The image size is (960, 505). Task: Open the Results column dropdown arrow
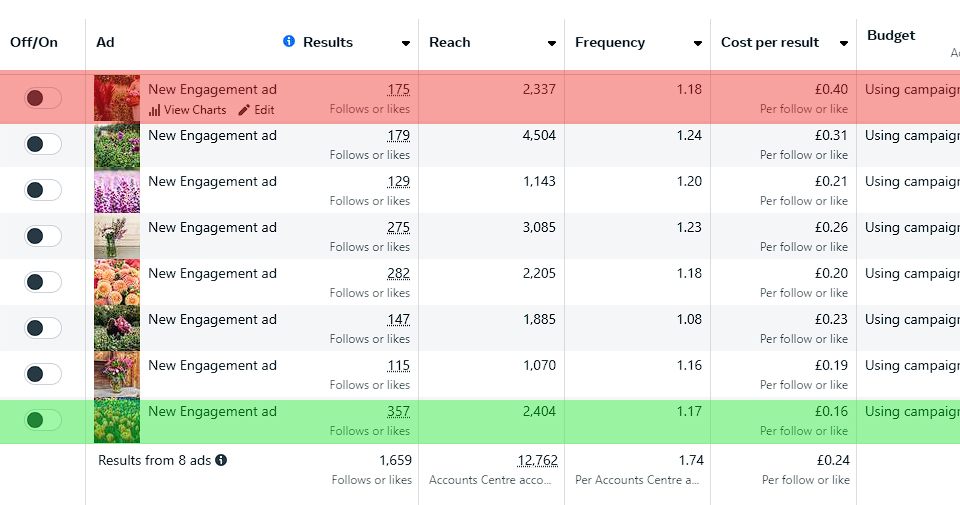coord(406,43)
